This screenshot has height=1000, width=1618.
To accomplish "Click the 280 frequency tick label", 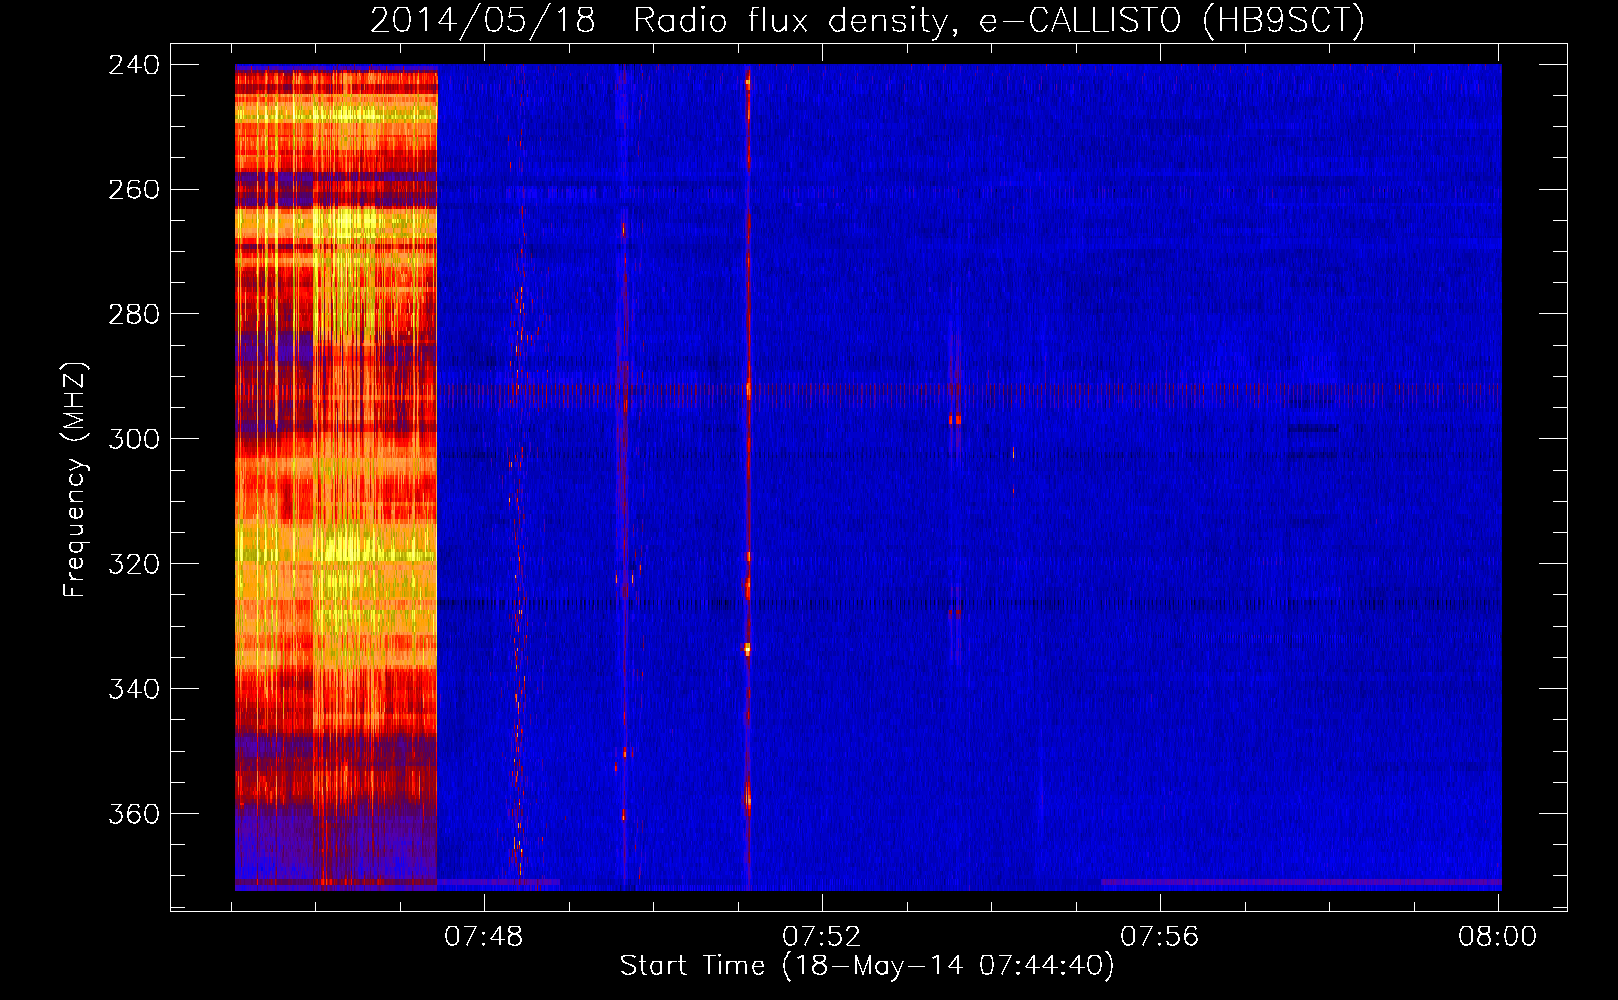I will tap(134, 315).
